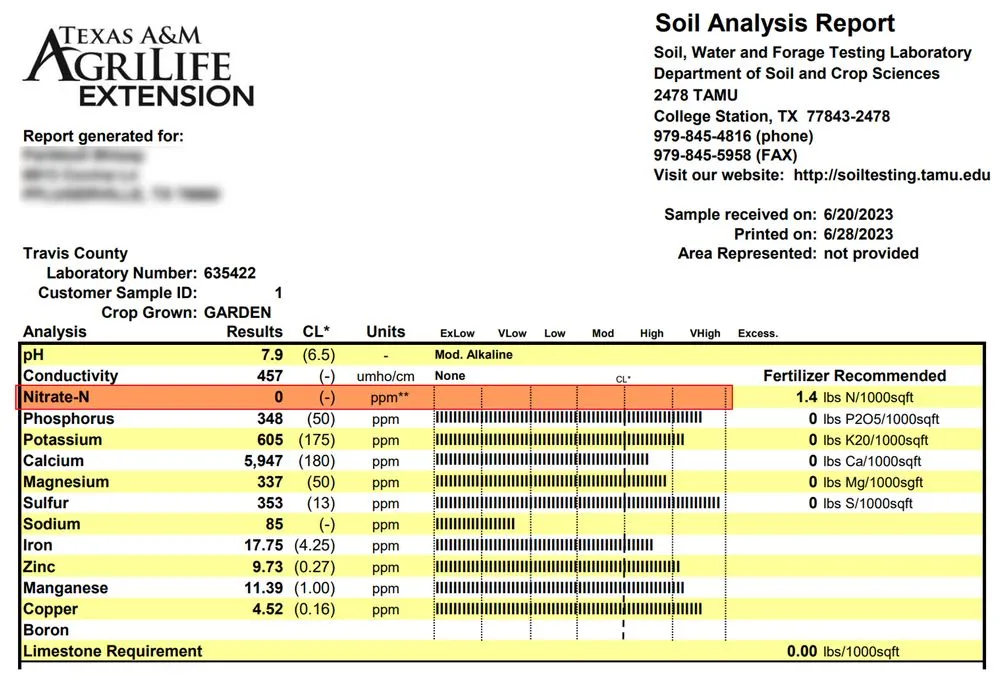
Task: Click the Fertilizer Recommended heading
Action: 854,376
